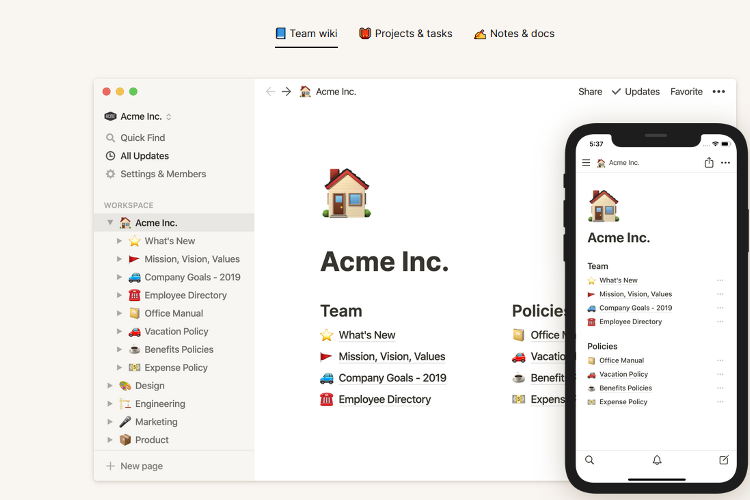Viewport: 750px width, 500px height.
Task: Open Expense Policy on the phone screen
Action: [x=623, y=402]
